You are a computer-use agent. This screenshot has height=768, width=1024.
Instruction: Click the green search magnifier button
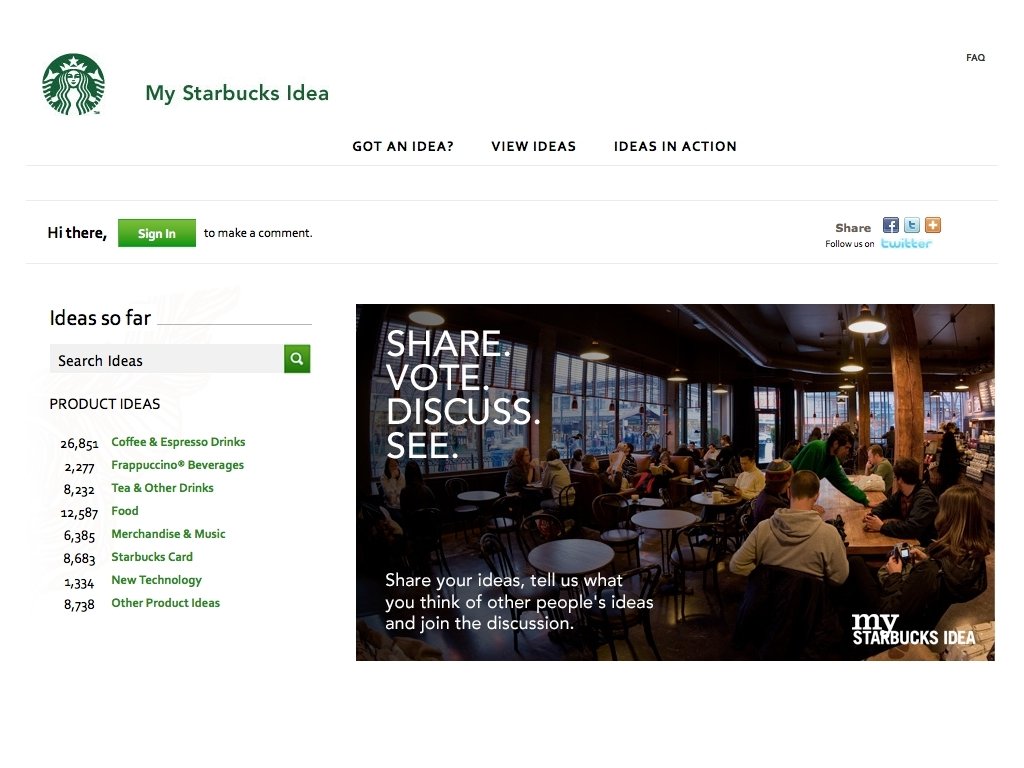[297, 359]
